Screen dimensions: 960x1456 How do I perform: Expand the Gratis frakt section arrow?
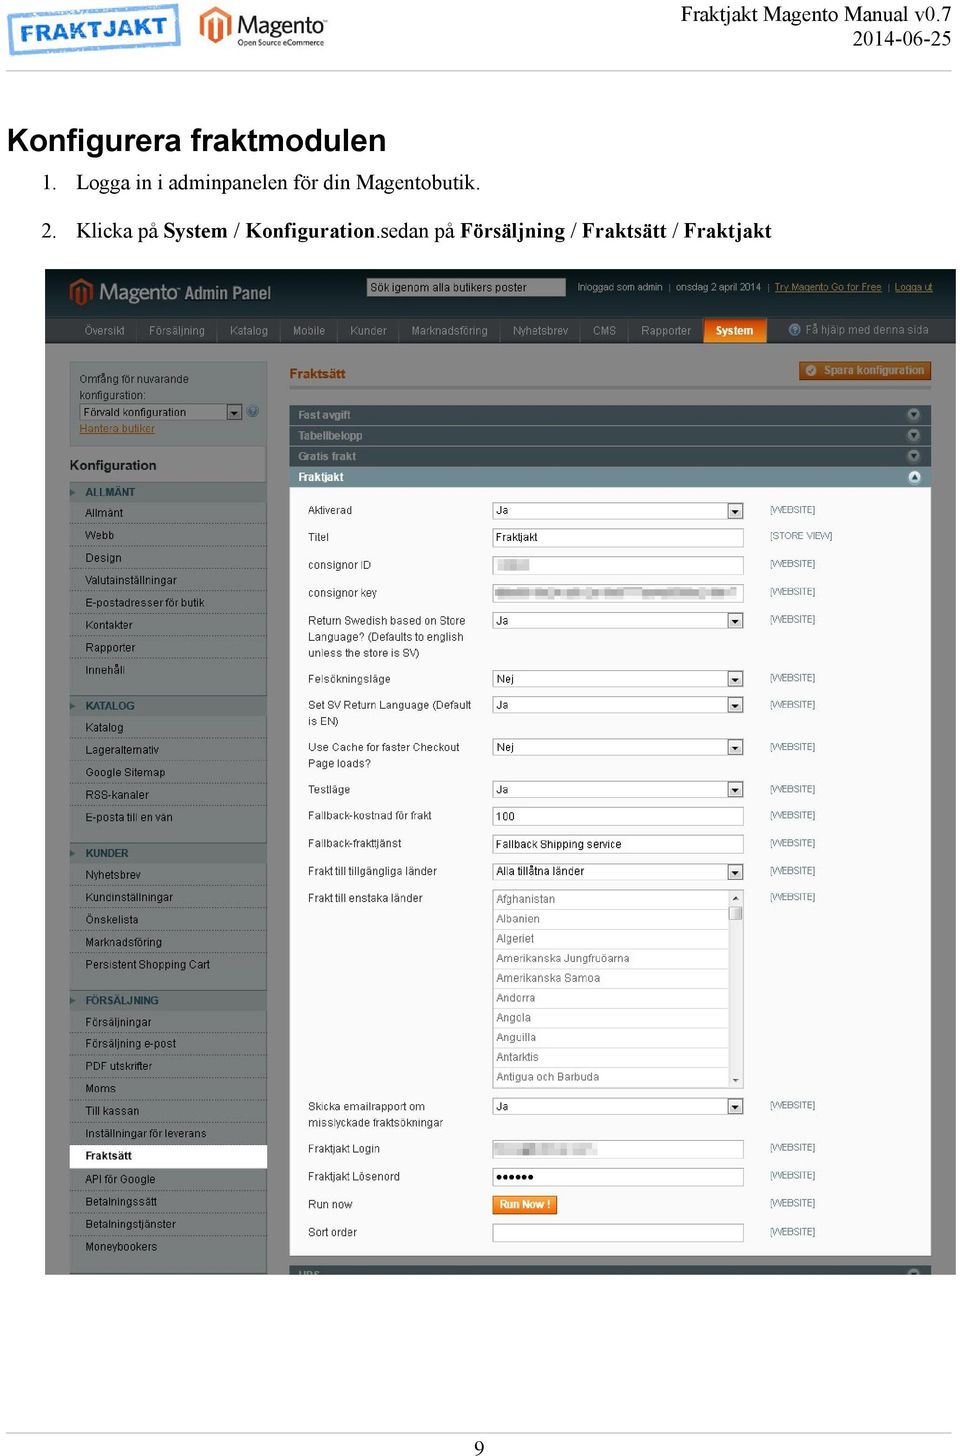tap(913, 456)
